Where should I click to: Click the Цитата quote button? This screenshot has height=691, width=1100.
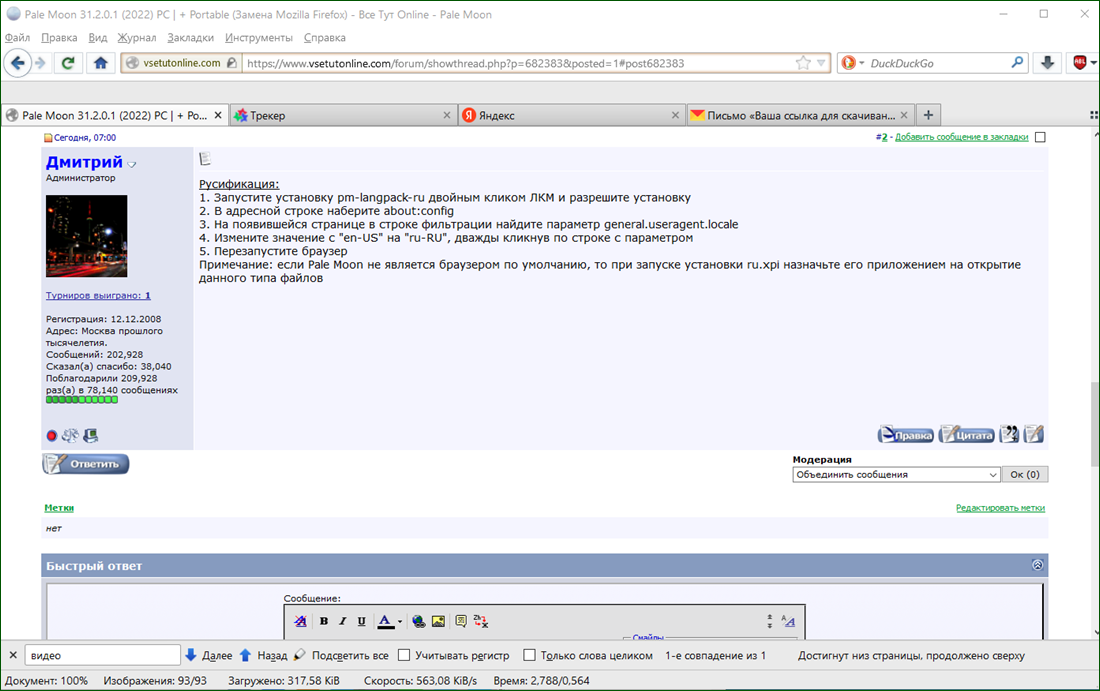point(967,434)
